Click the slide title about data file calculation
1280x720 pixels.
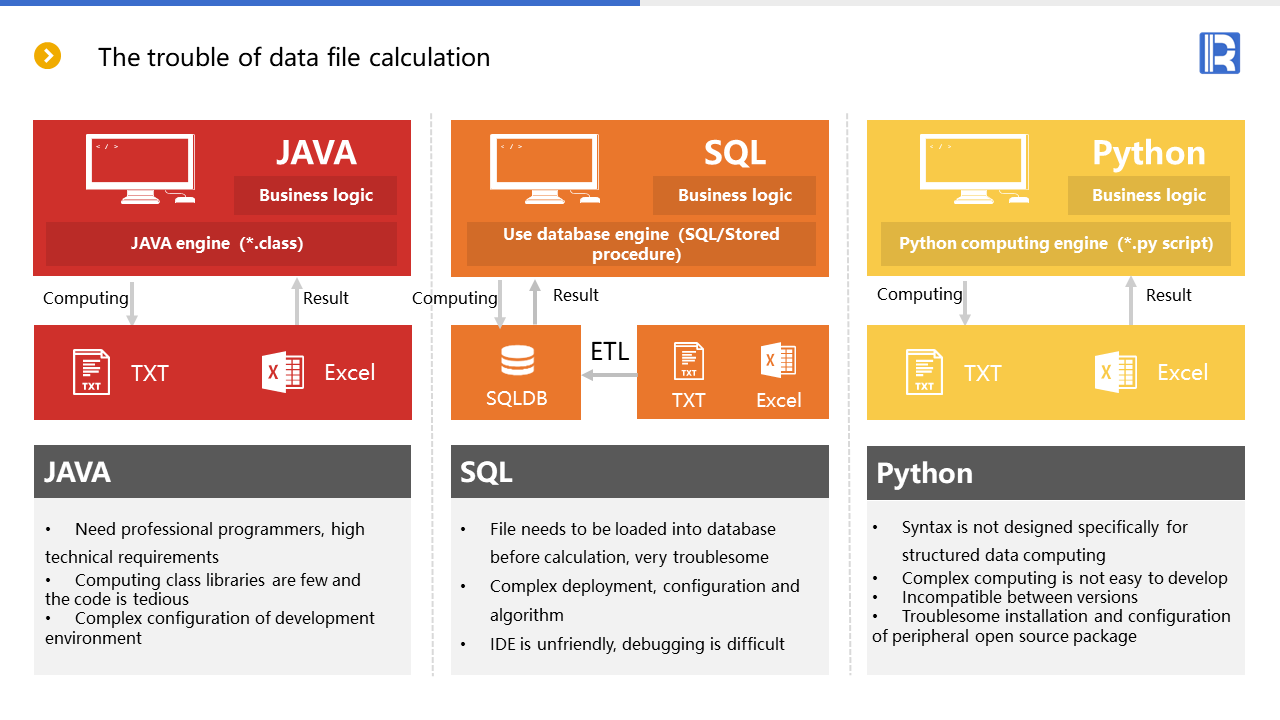pos(294,57)
